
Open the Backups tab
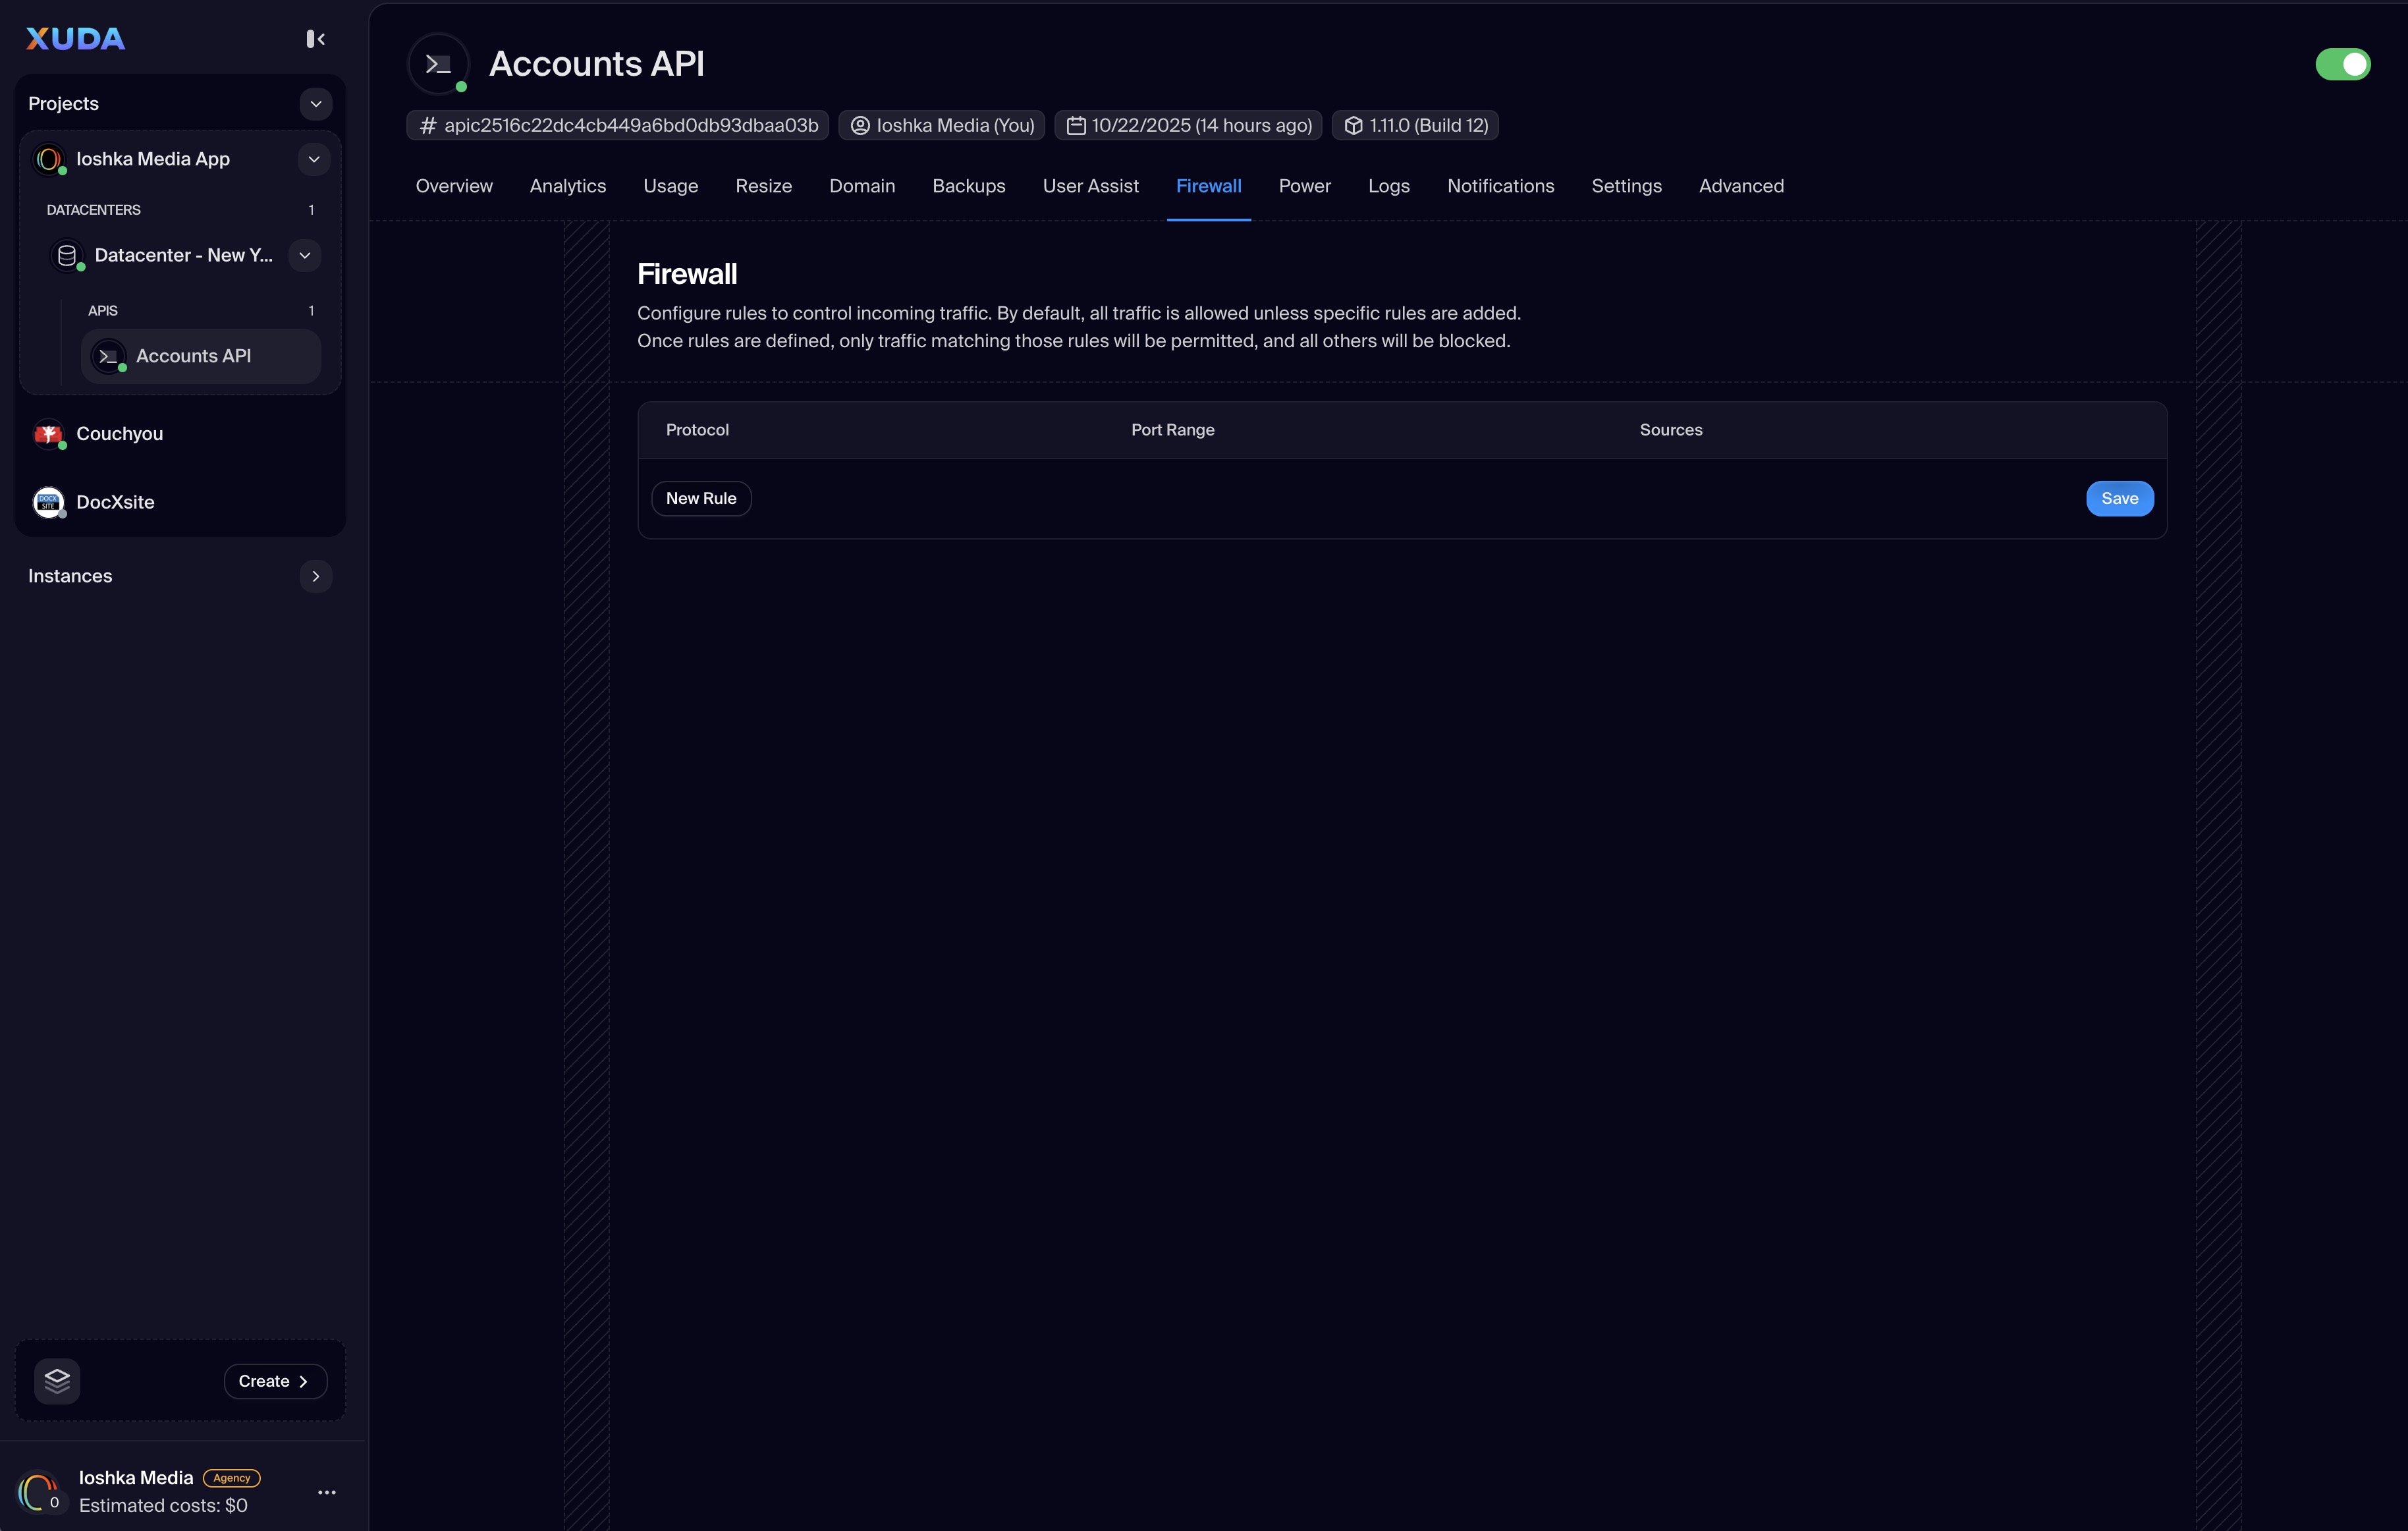tap(968, 186)
